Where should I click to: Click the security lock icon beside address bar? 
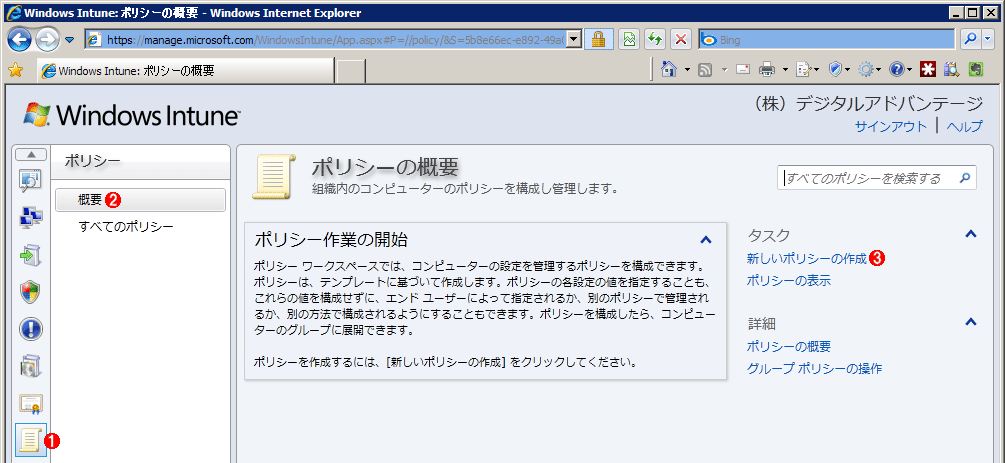pyautogui.click(x=599, y=40)
